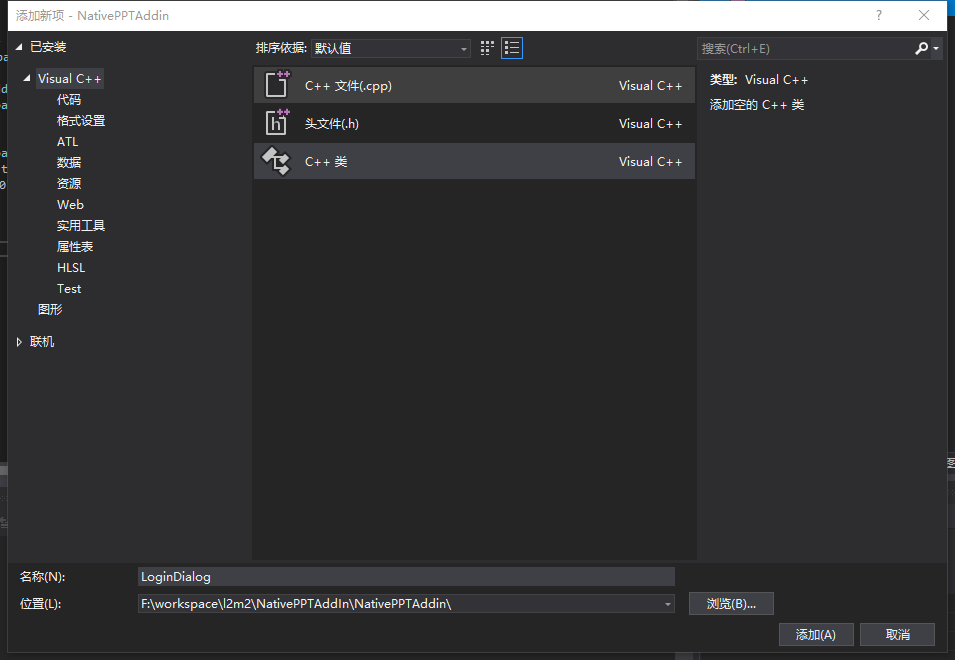Open the 排序依据 默认值 dropdown
The height and width of the screenshot is (660, 955).
pyautogui.click(x=390, y=48)
